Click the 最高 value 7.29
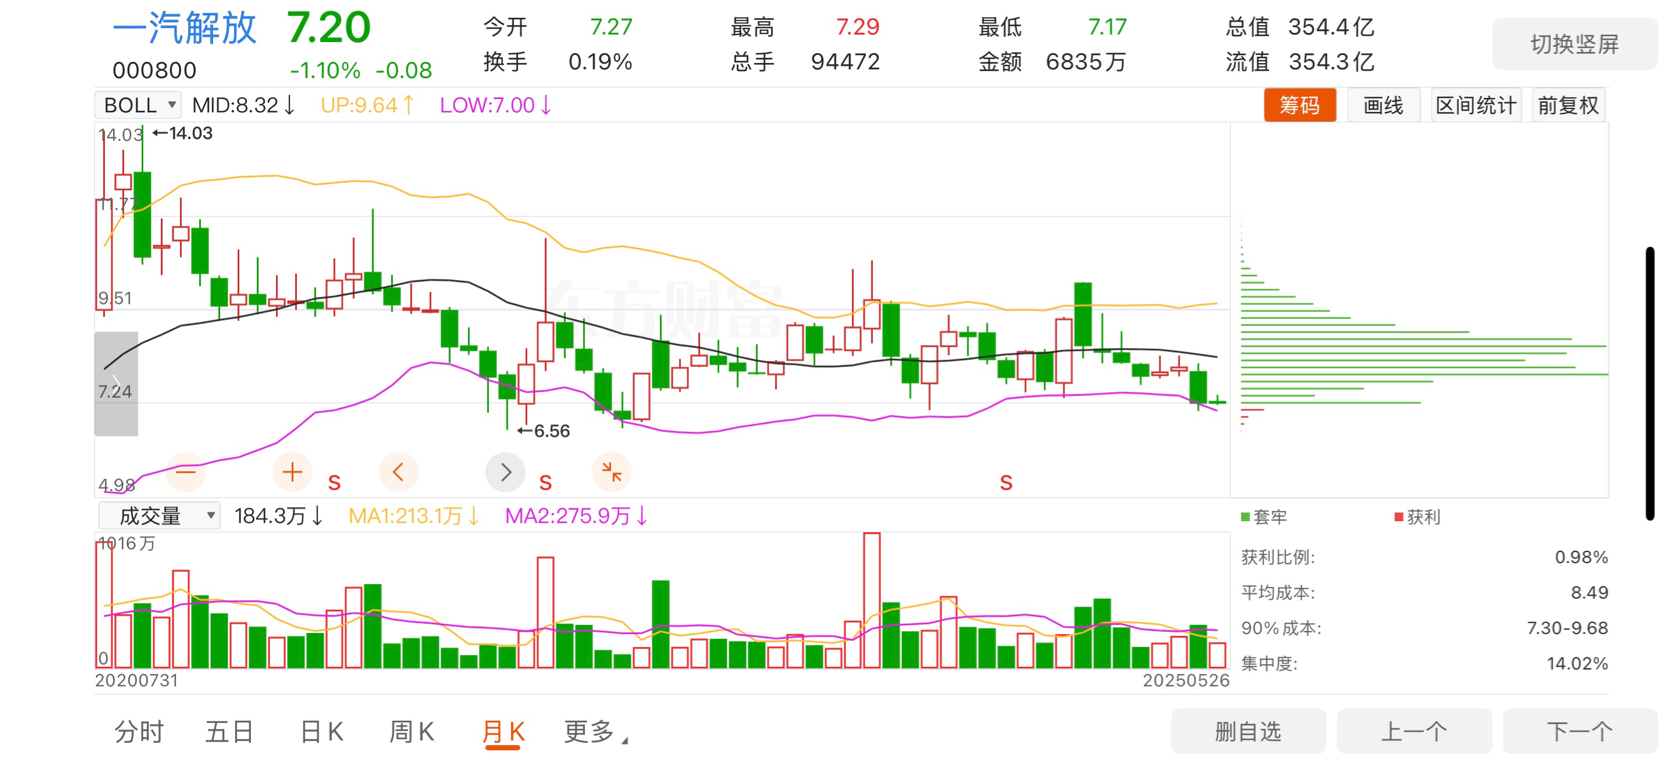The height and width of the screenshot is (768, 1669). (x=858, y=27)
